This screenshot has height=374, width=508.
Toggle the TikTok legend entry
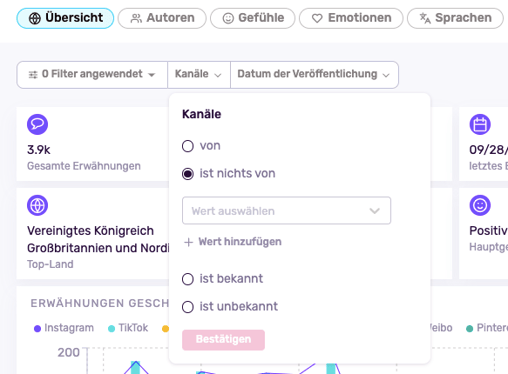(128, 328)
